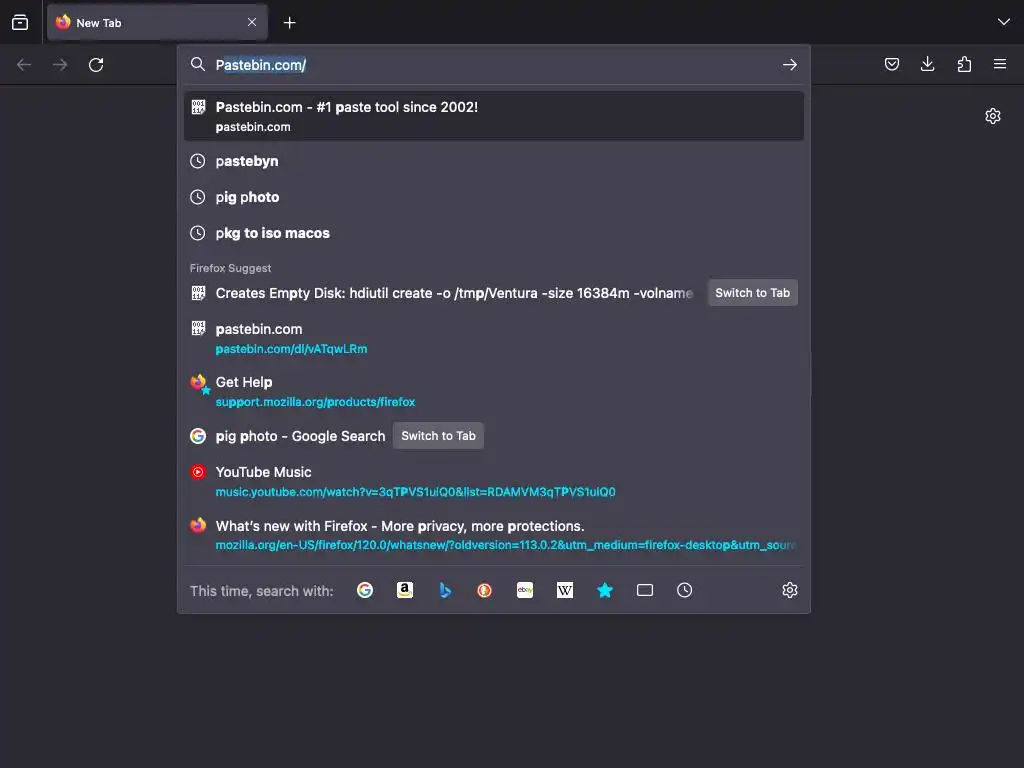This screenshot has height=768, width=1024.
Task: Open the Downloads panel
Action: 927,64
